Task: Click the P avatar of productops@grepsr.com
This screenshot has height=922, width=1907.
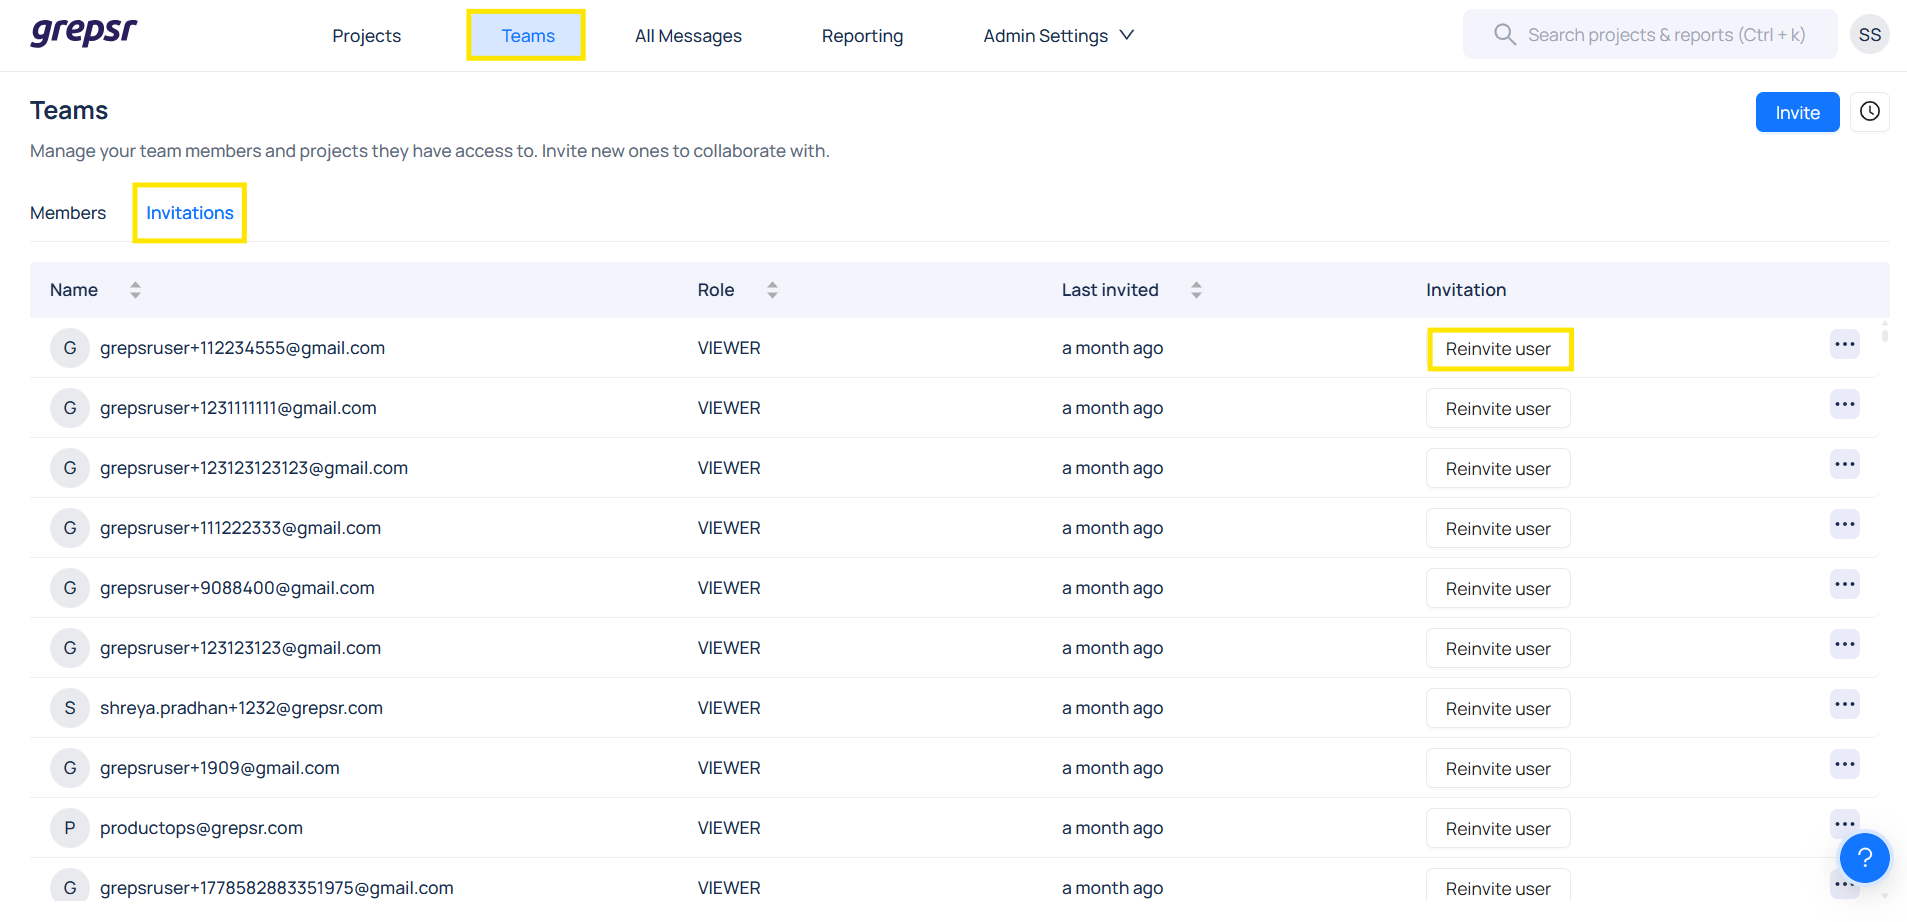Action: (x=70, y=828)
